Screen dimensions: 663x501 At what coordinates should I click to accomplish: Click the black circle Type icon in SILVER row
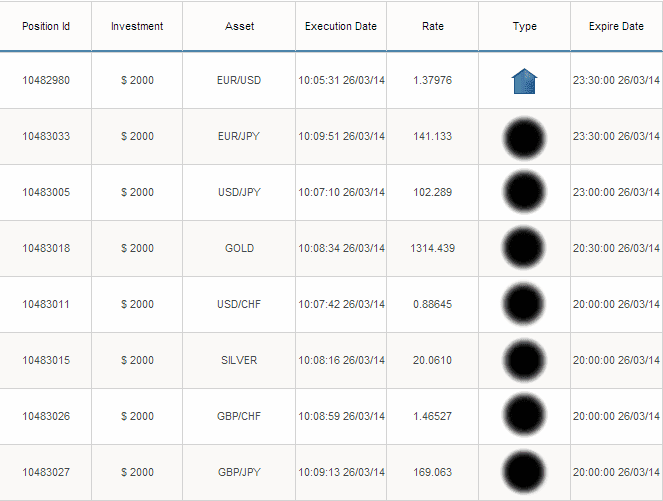pyautogui.click(x=524, y=360)
